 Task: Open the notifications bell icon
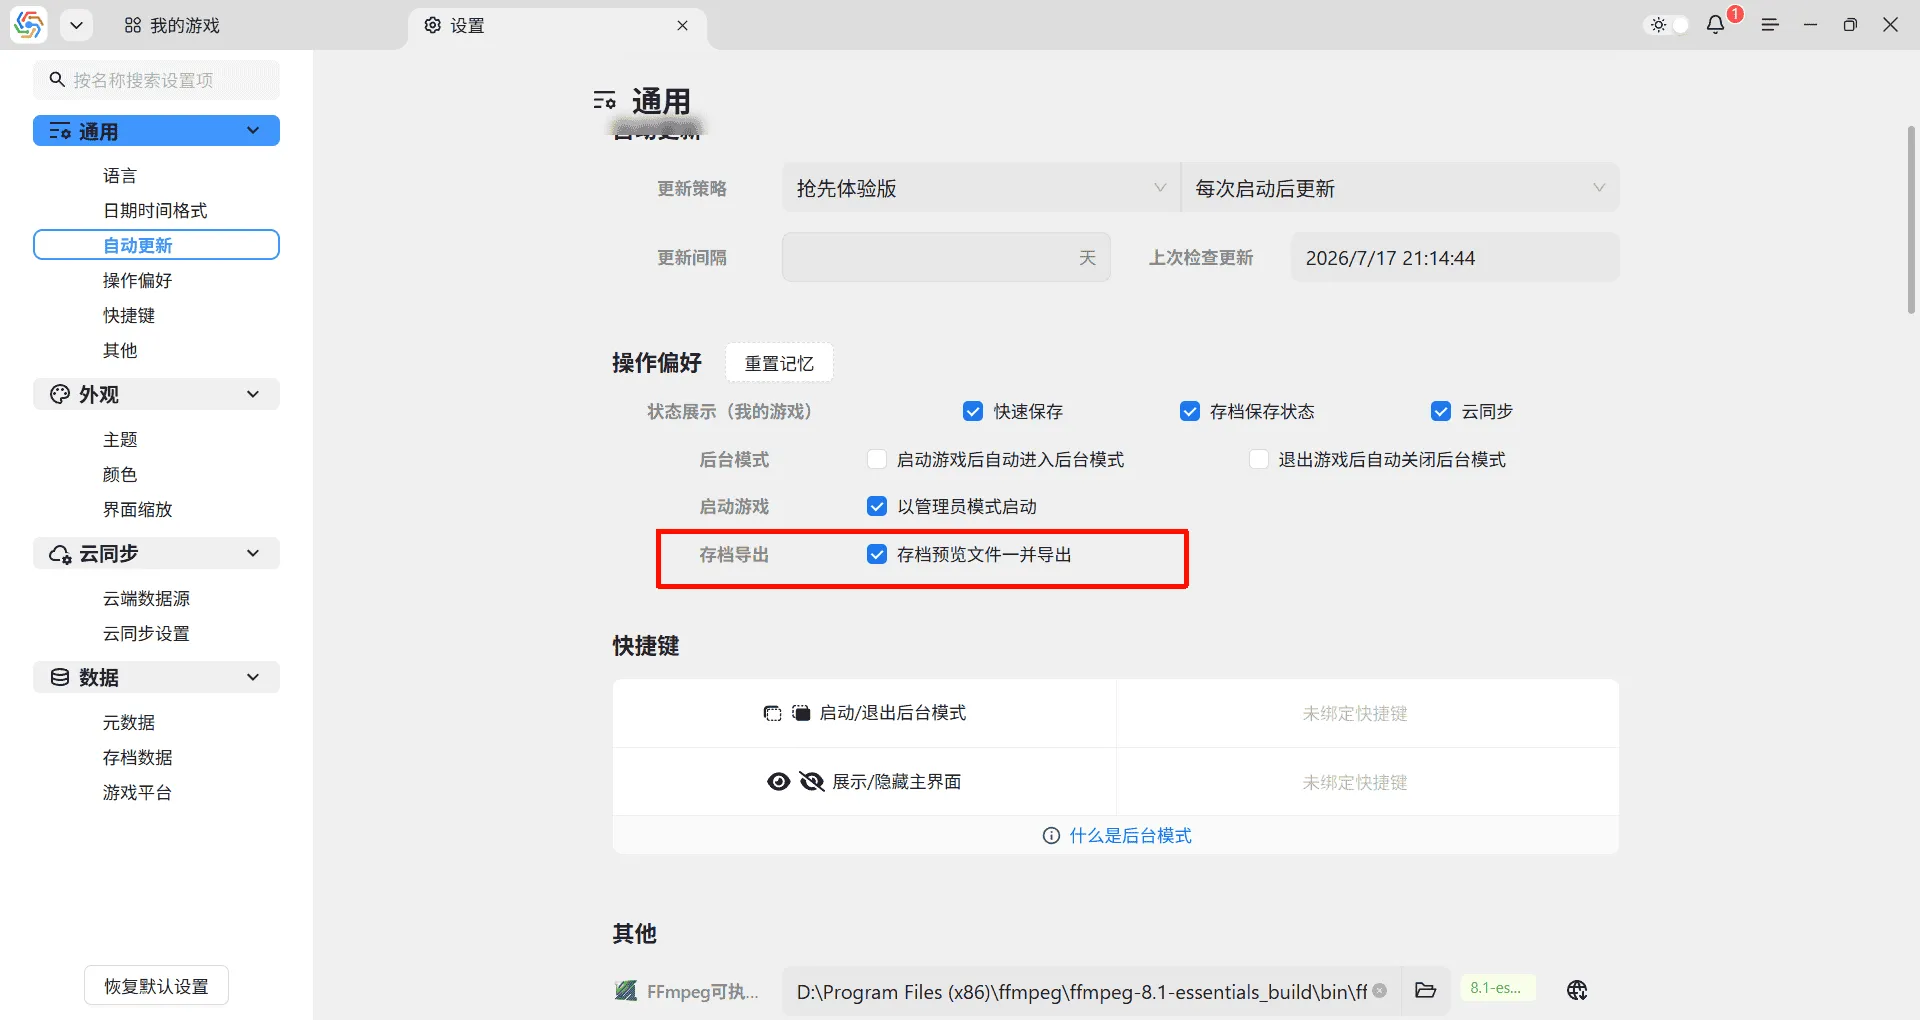point(1716,25)
